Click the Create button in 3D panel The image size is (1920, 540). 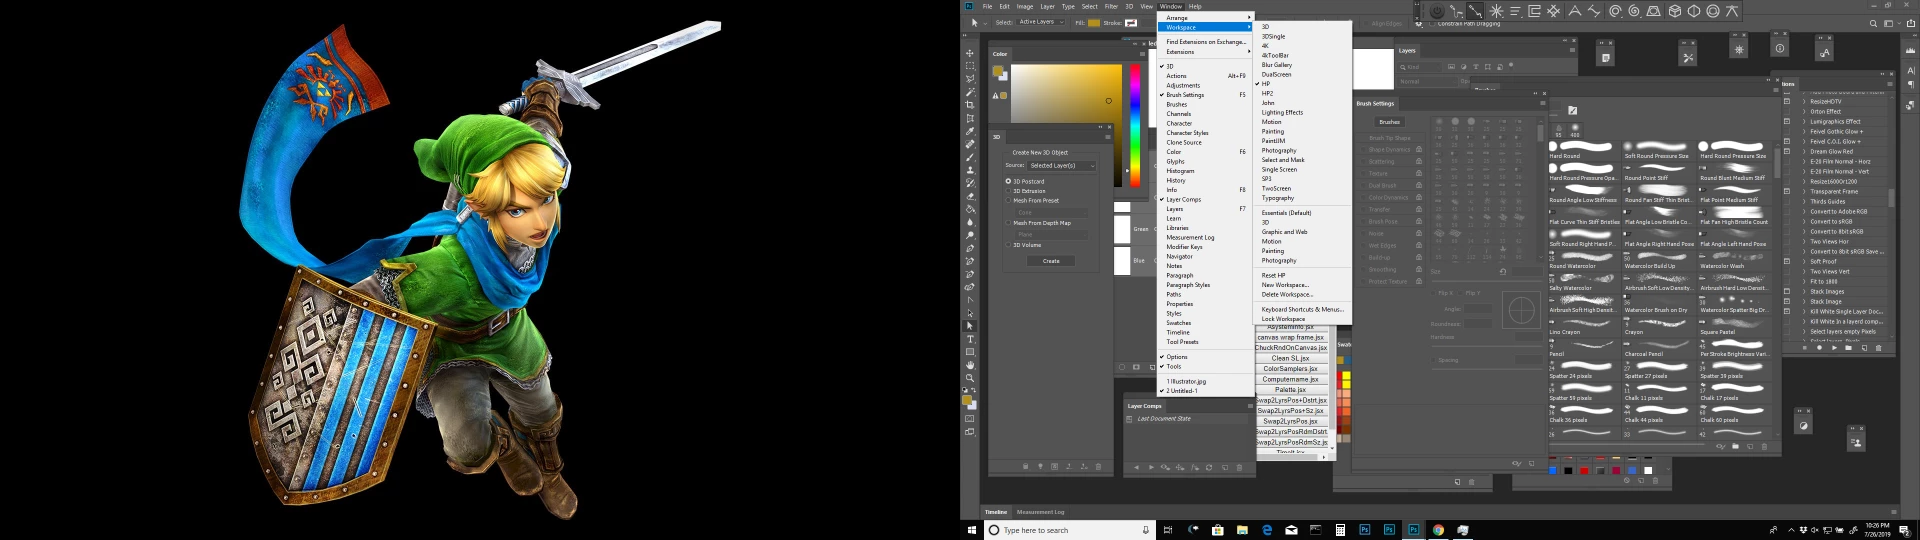[x=1051, y=261]
